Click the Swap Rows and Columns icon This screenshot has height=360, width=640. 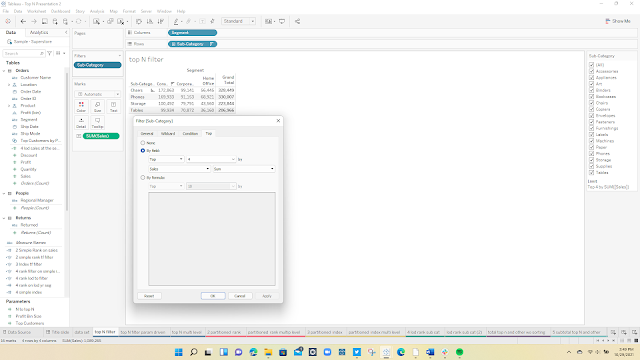coord(139,21)
